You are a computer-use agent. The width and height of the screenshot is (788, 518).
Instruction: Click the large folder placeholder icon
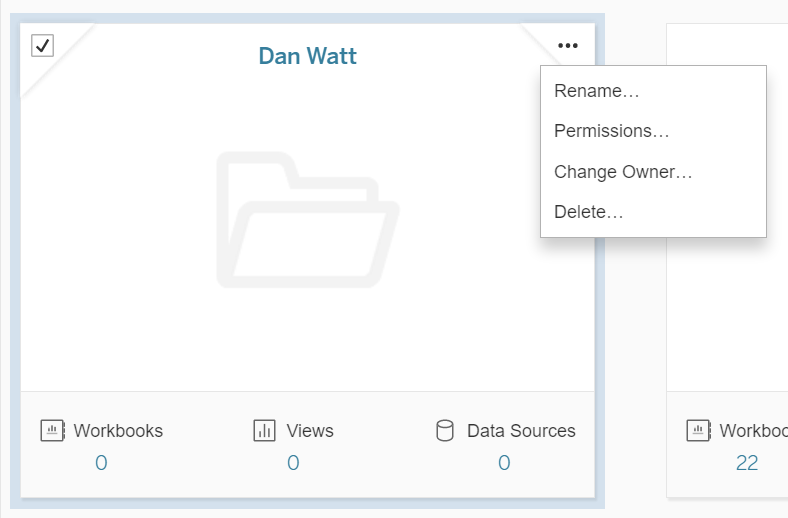coord(307,219)
